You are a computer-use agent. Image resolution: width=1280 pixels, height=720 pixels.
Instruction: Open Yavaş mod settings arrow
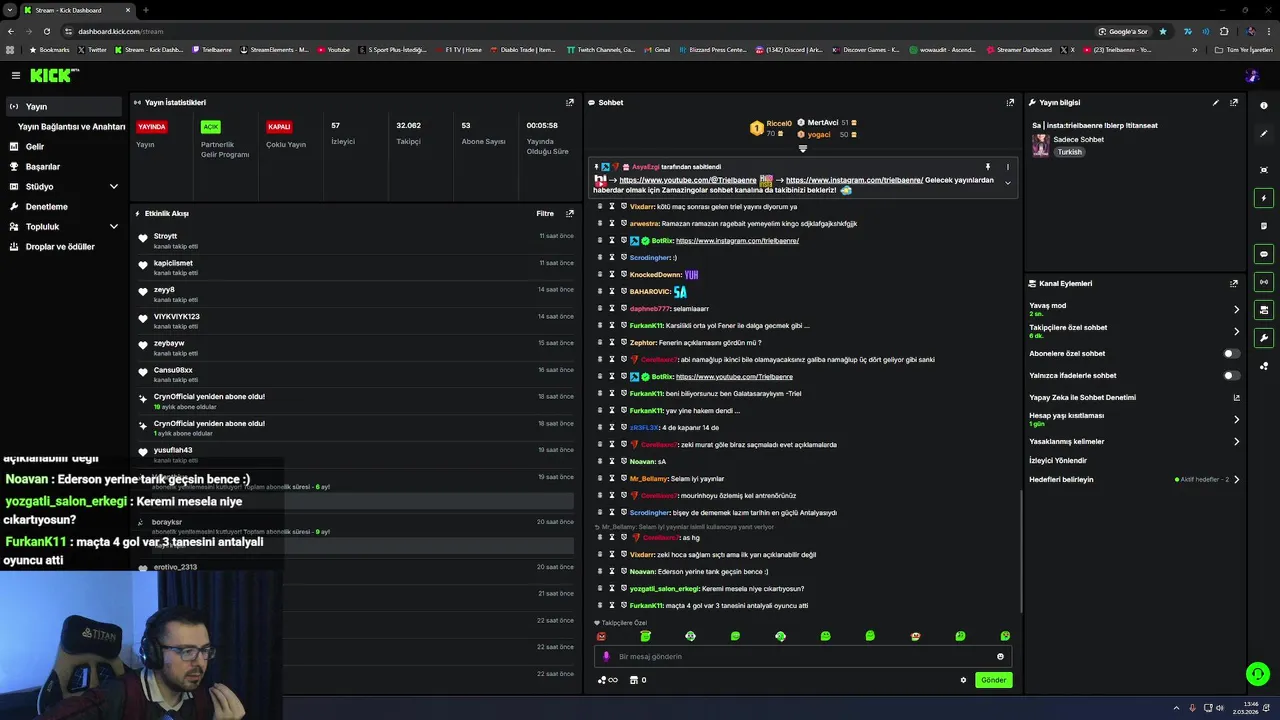click(1236, 309)
